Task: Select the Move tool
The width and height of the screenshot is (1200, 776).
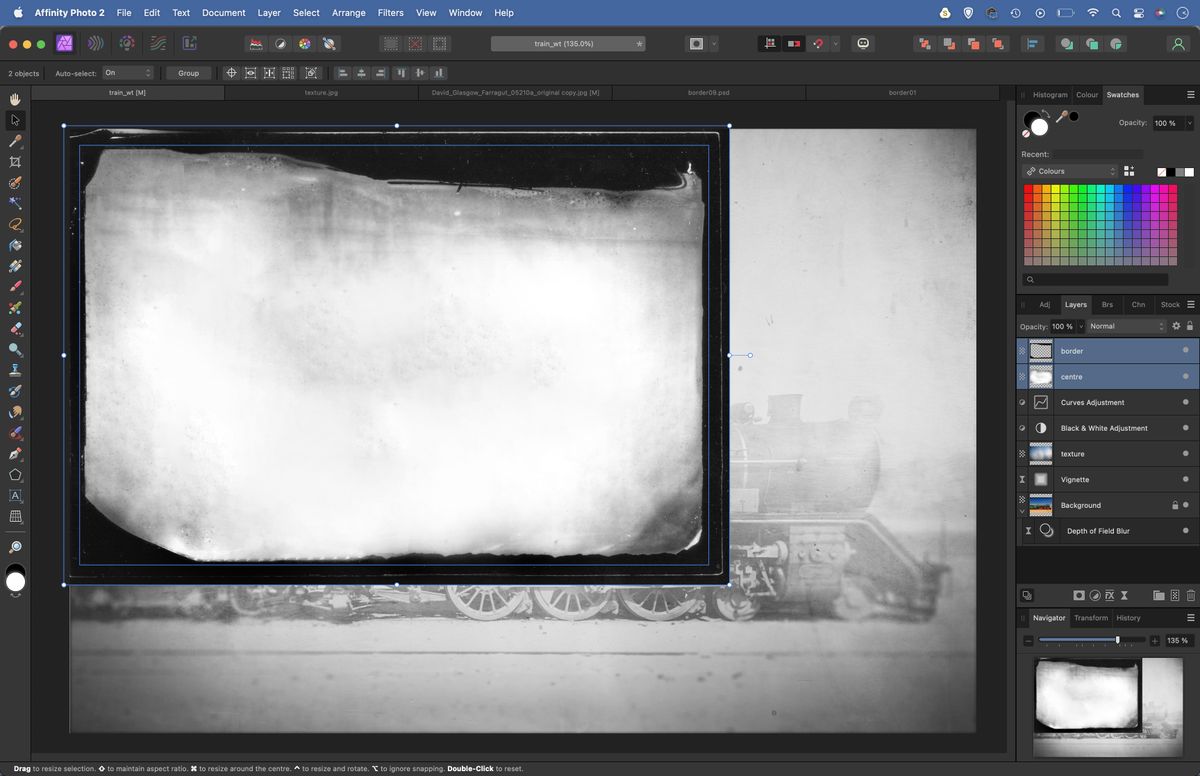Action: click(15, 120)
